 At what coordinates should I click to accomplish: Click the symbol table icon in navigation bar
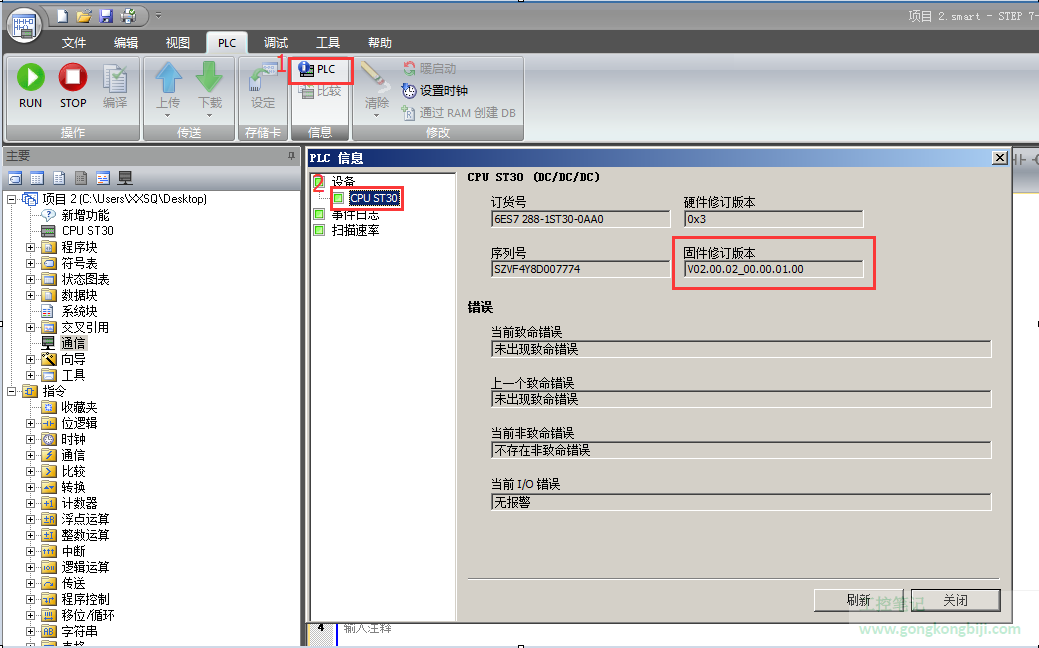[15, 178]
